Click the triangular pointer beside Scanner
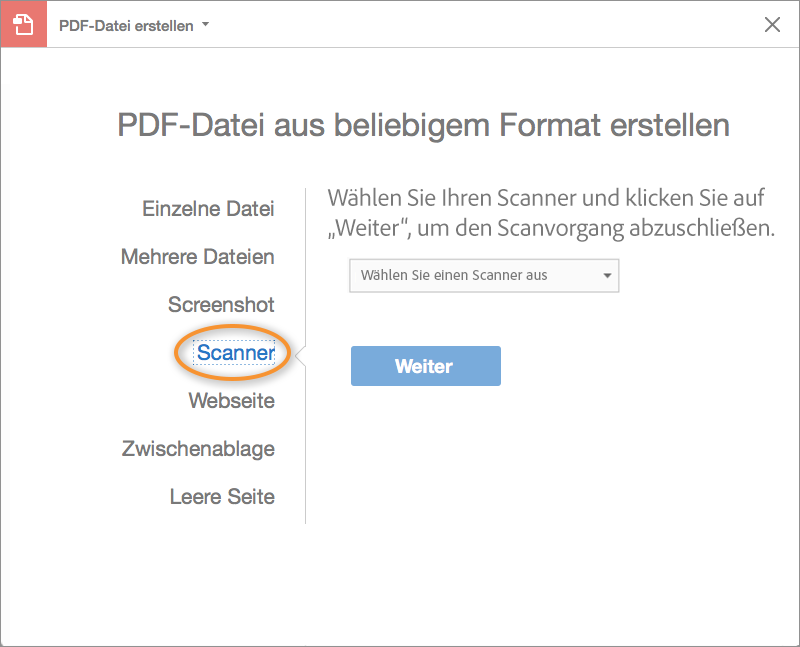Image resolution: width=800 pixels, height=647 pixels. coord(300,353)
